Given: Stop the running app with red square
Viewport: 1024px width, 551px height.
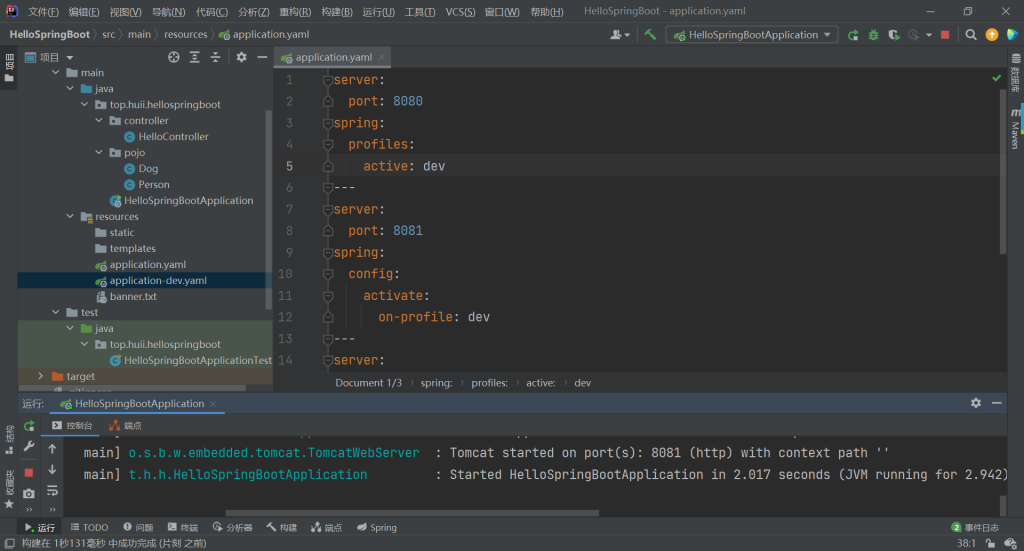Looking at the screenshot, I should pyautogui.click(x=945, y=35).
